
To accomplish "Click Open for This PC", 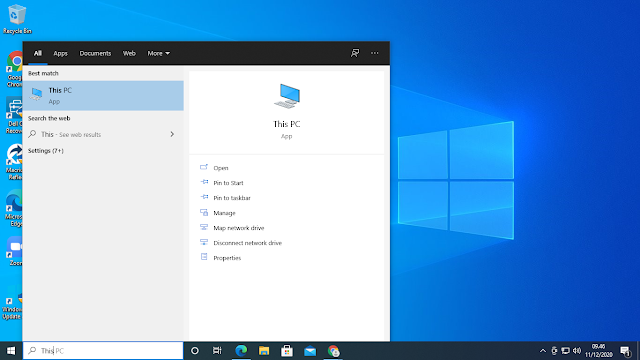I will [220, 168].
